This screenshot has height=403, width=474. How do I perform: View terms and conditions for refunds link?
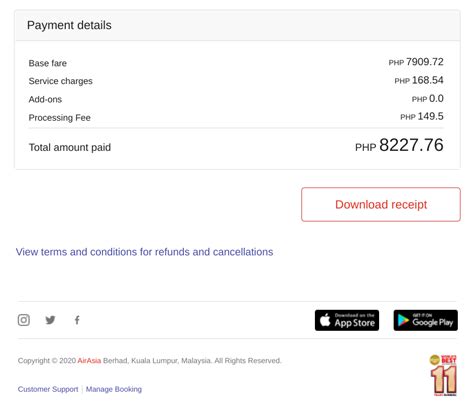(x=144, y=252)
